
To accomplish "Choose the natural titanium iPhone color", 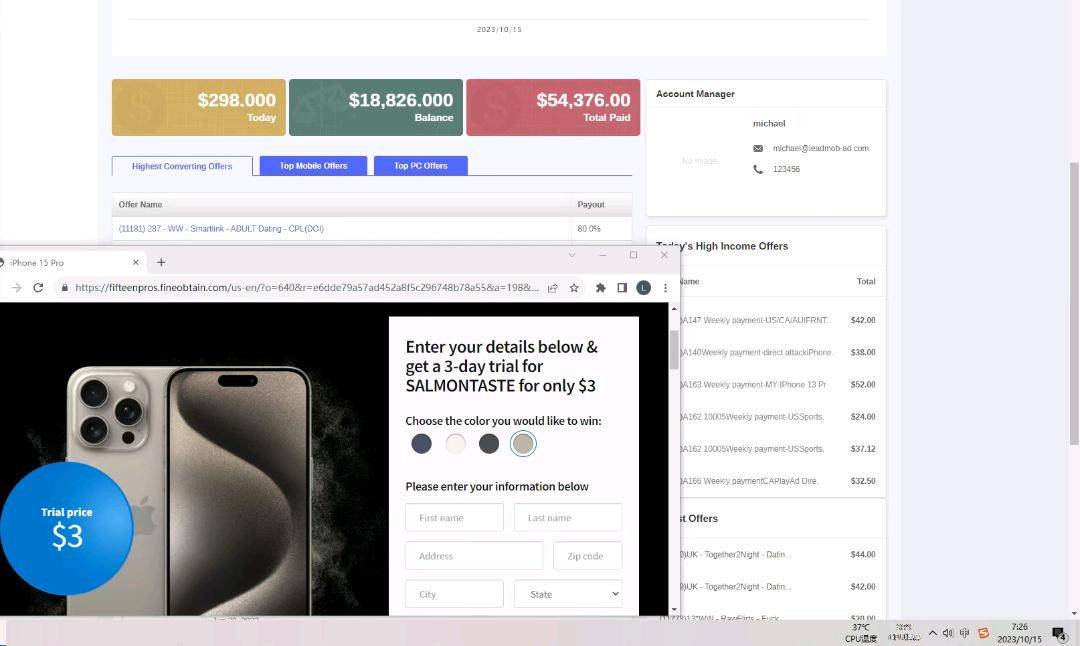I will point(523,444).
